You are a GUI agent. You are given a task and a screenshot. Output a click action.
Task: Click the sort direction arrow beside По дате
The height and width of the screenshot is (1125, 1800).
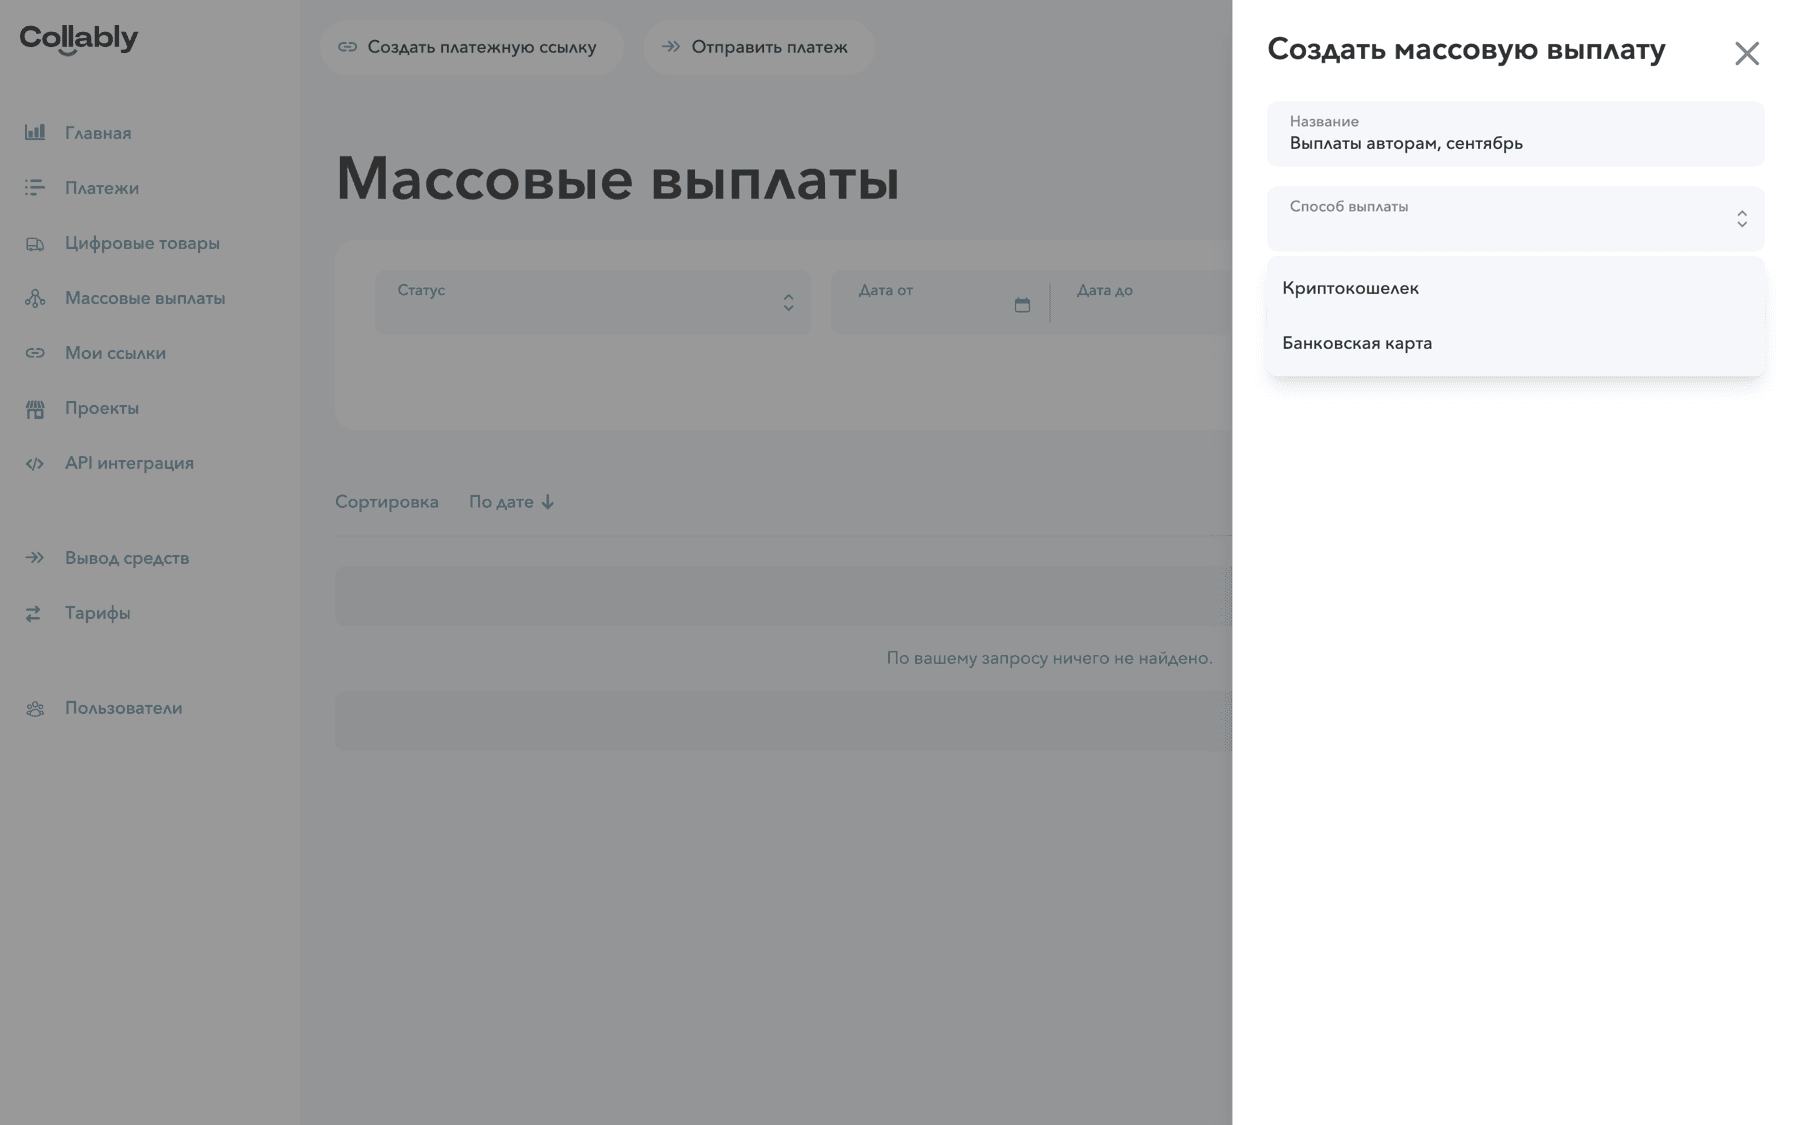coord(547,502)
